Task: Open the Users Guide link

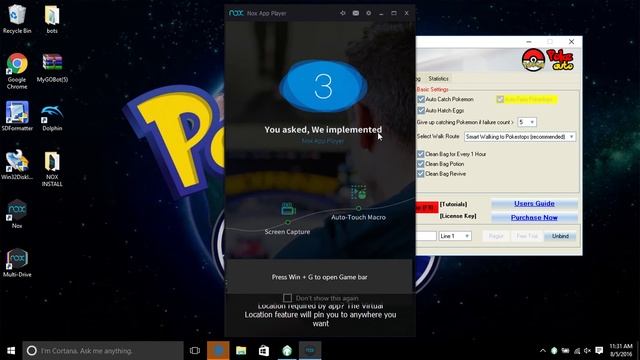Action: coord(534,203)
